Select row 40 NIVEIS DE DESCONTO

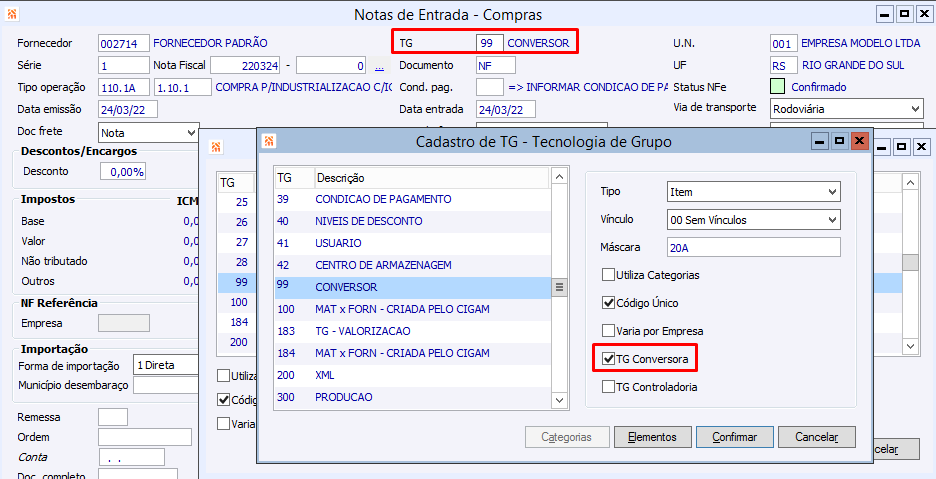pyautogui.click(x=412, y=221)
